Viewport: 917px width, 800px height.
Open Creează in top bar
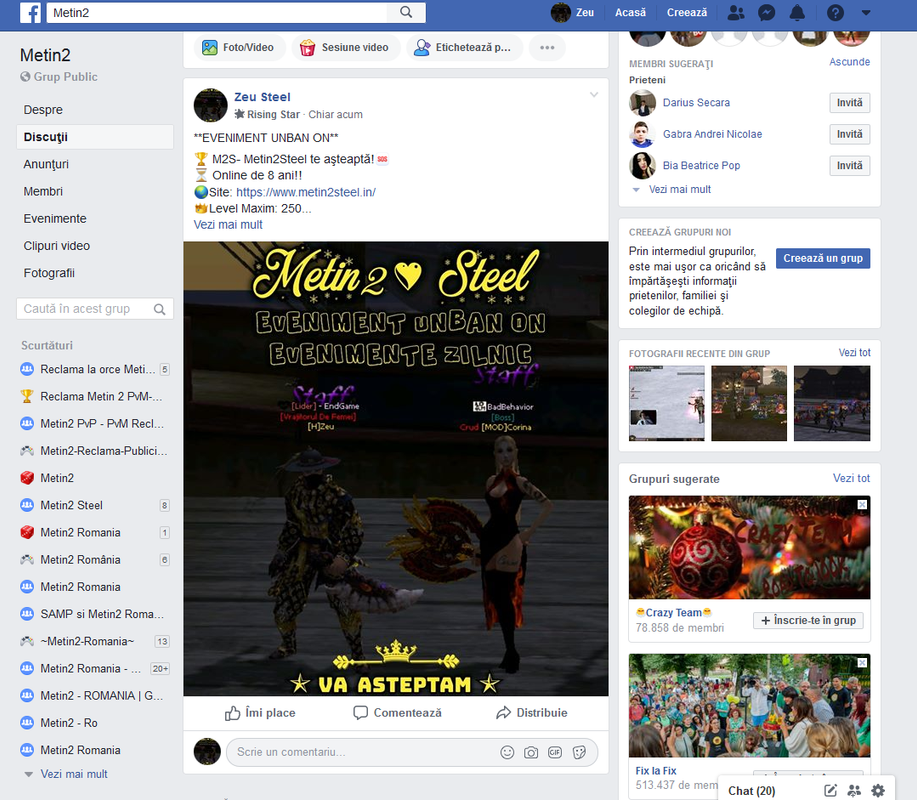687,12
